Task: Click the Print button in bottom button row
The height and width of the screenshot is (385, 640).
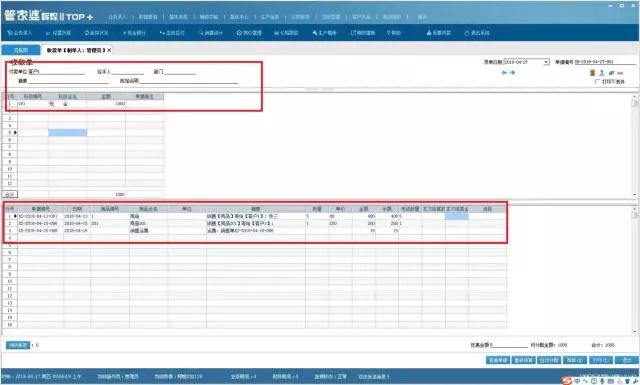Action: point(601,360)
